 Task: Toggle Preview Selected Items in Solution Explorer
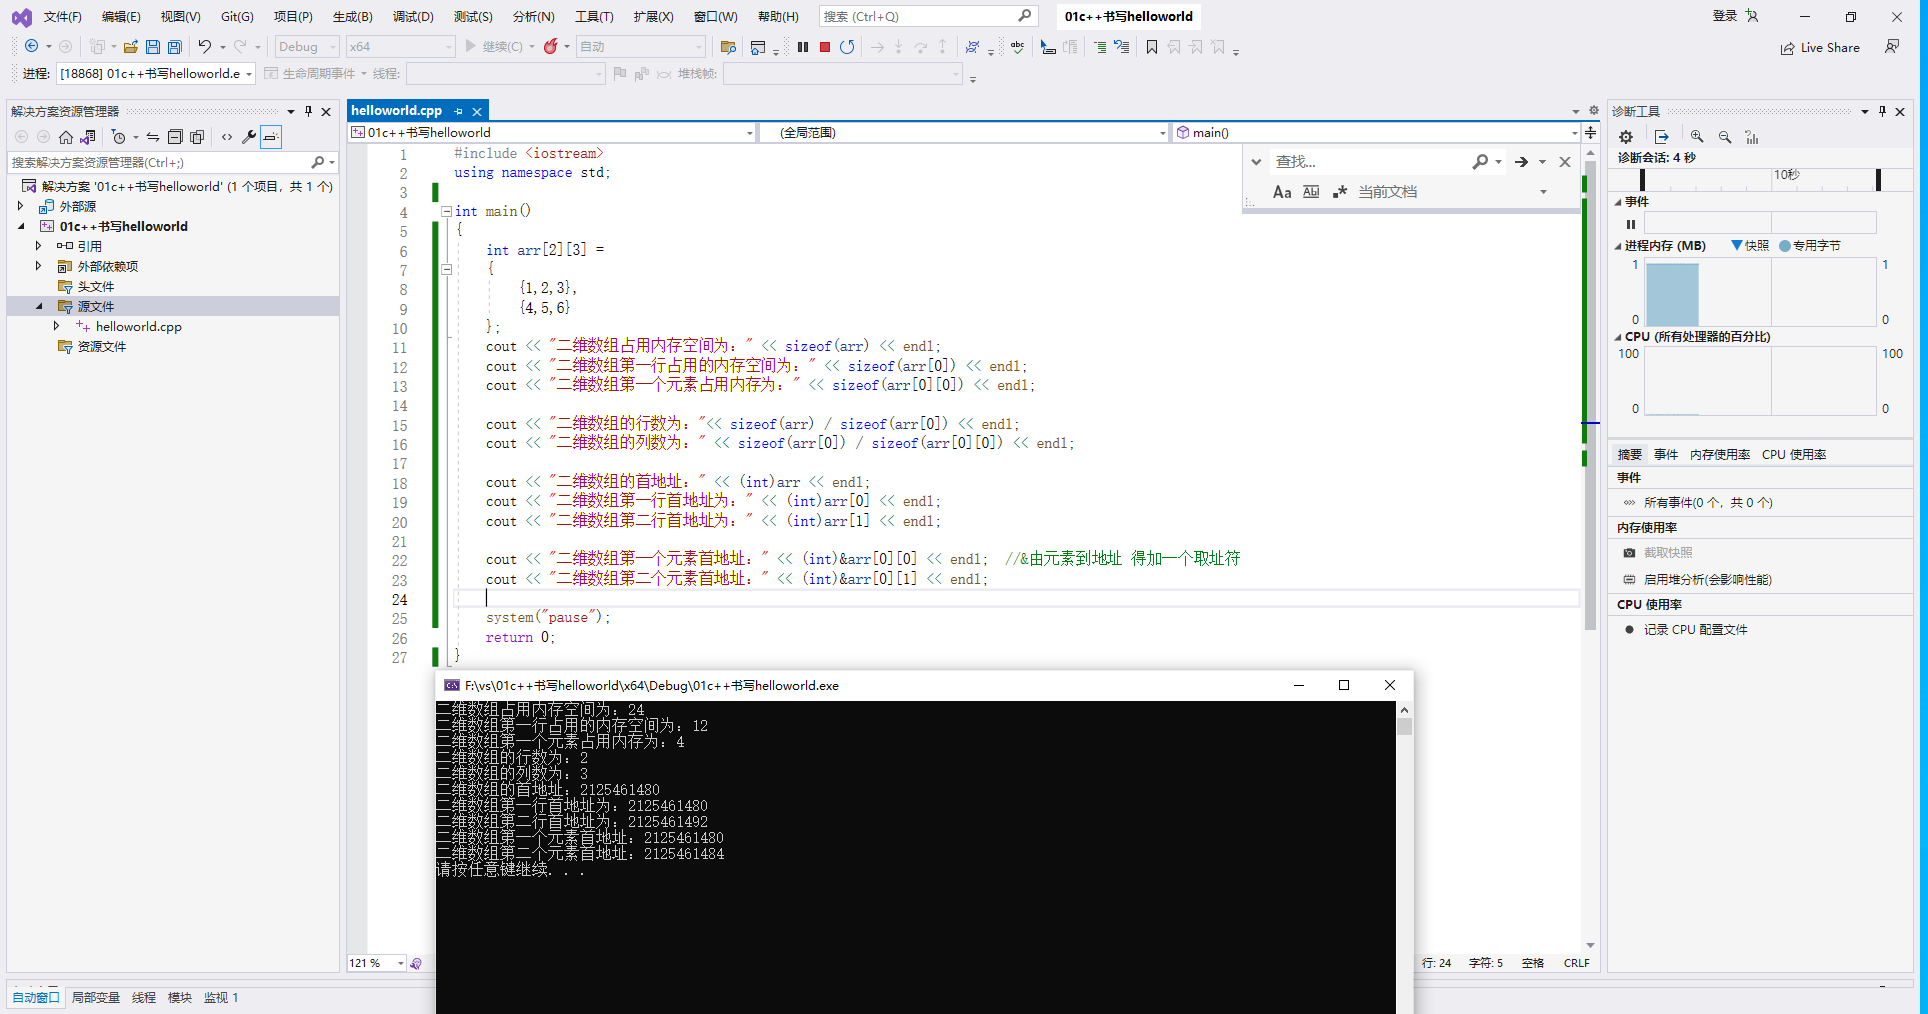[x=271, y=137]
